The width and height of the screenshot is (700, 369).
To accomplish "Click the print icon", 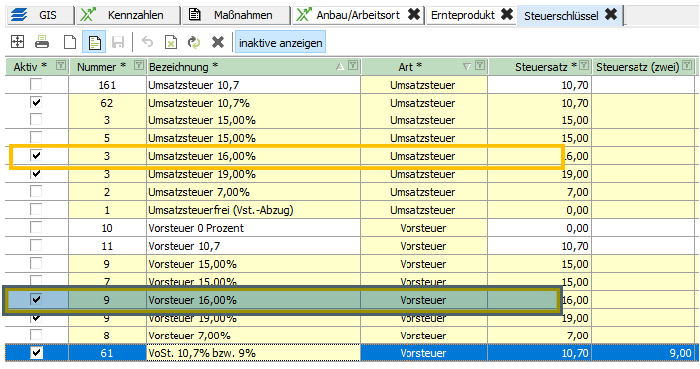I will point(42,42).
